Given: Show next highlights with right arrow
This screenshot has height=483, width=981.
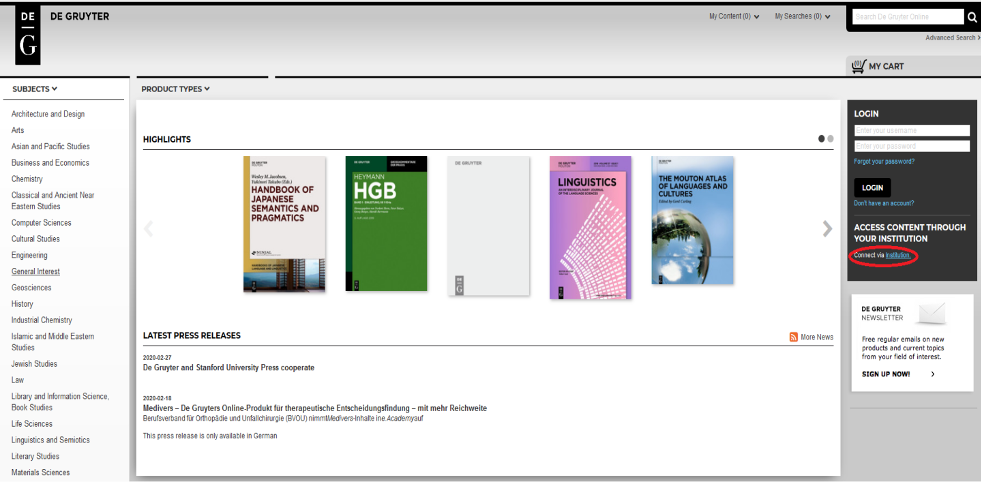Looking at the screenshot, I should coord(827,228).
